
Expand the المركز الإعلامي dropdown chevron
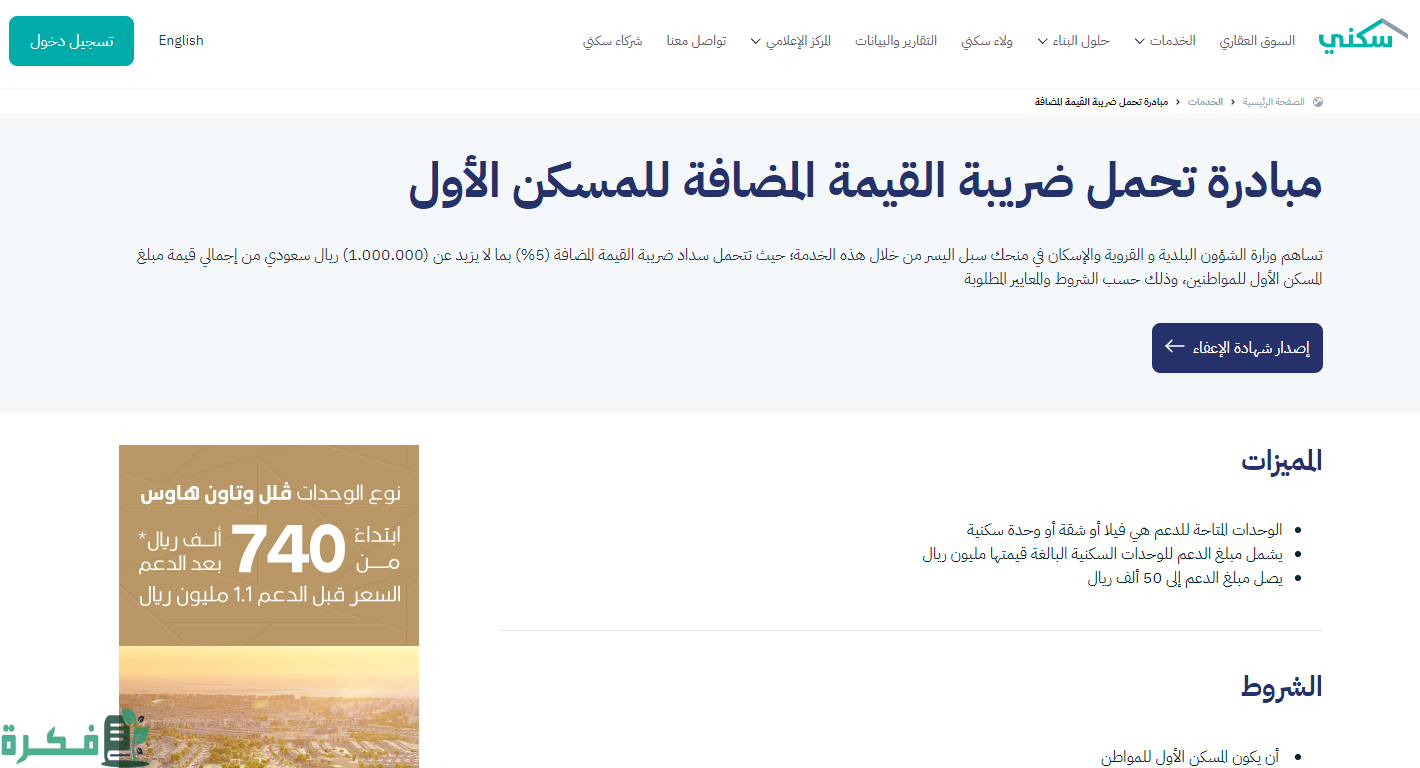pyautogui.click(x=756, y=41)
